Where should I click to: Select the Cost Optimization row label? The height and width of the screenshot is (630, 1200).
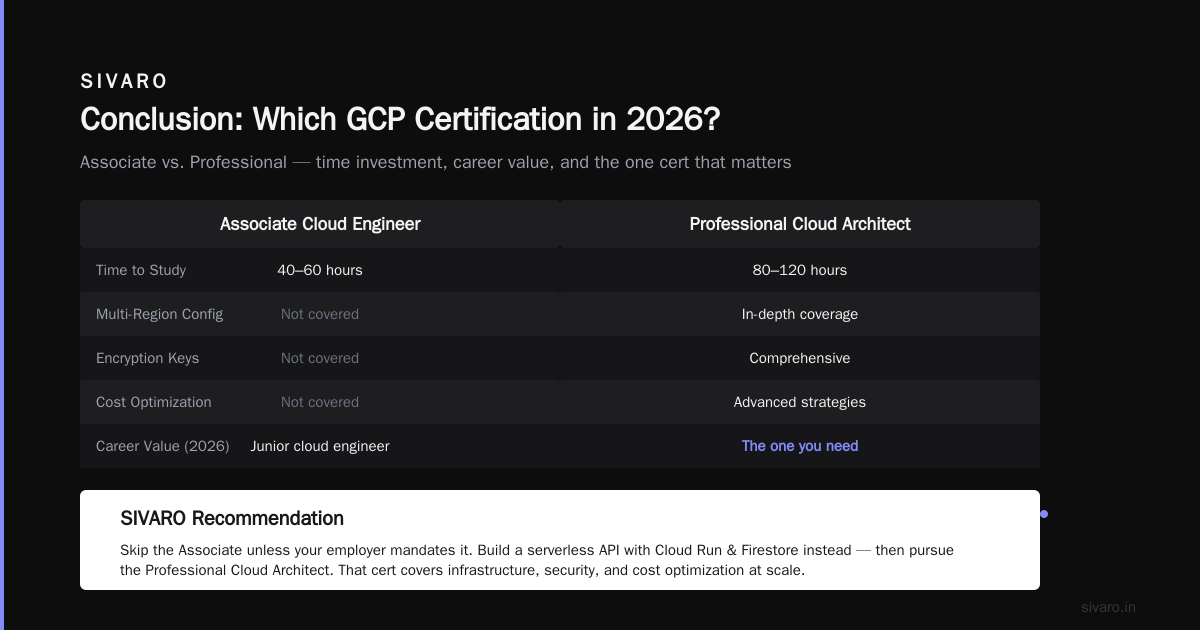pyautogui.click(x=154, y=402)
